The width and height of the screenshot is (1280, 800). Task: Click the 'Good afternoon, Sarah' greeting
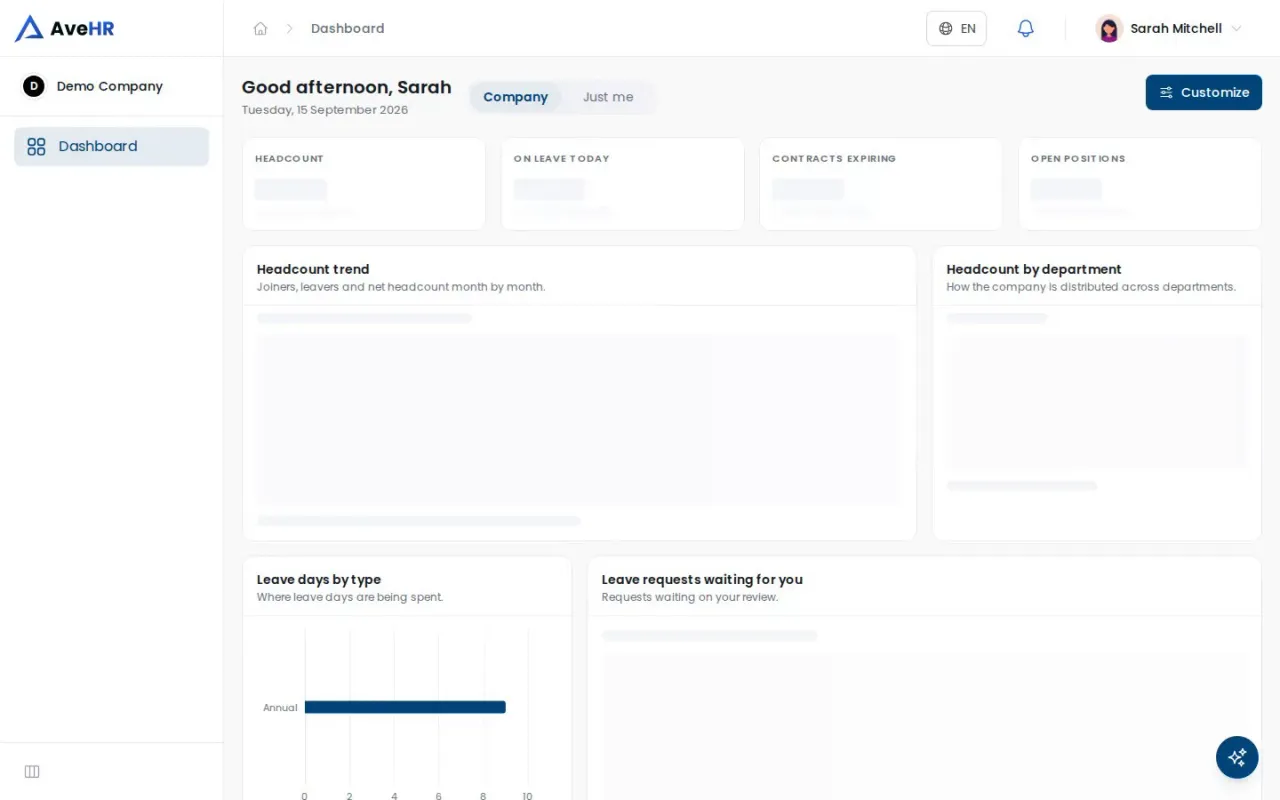tap(347, 87)
